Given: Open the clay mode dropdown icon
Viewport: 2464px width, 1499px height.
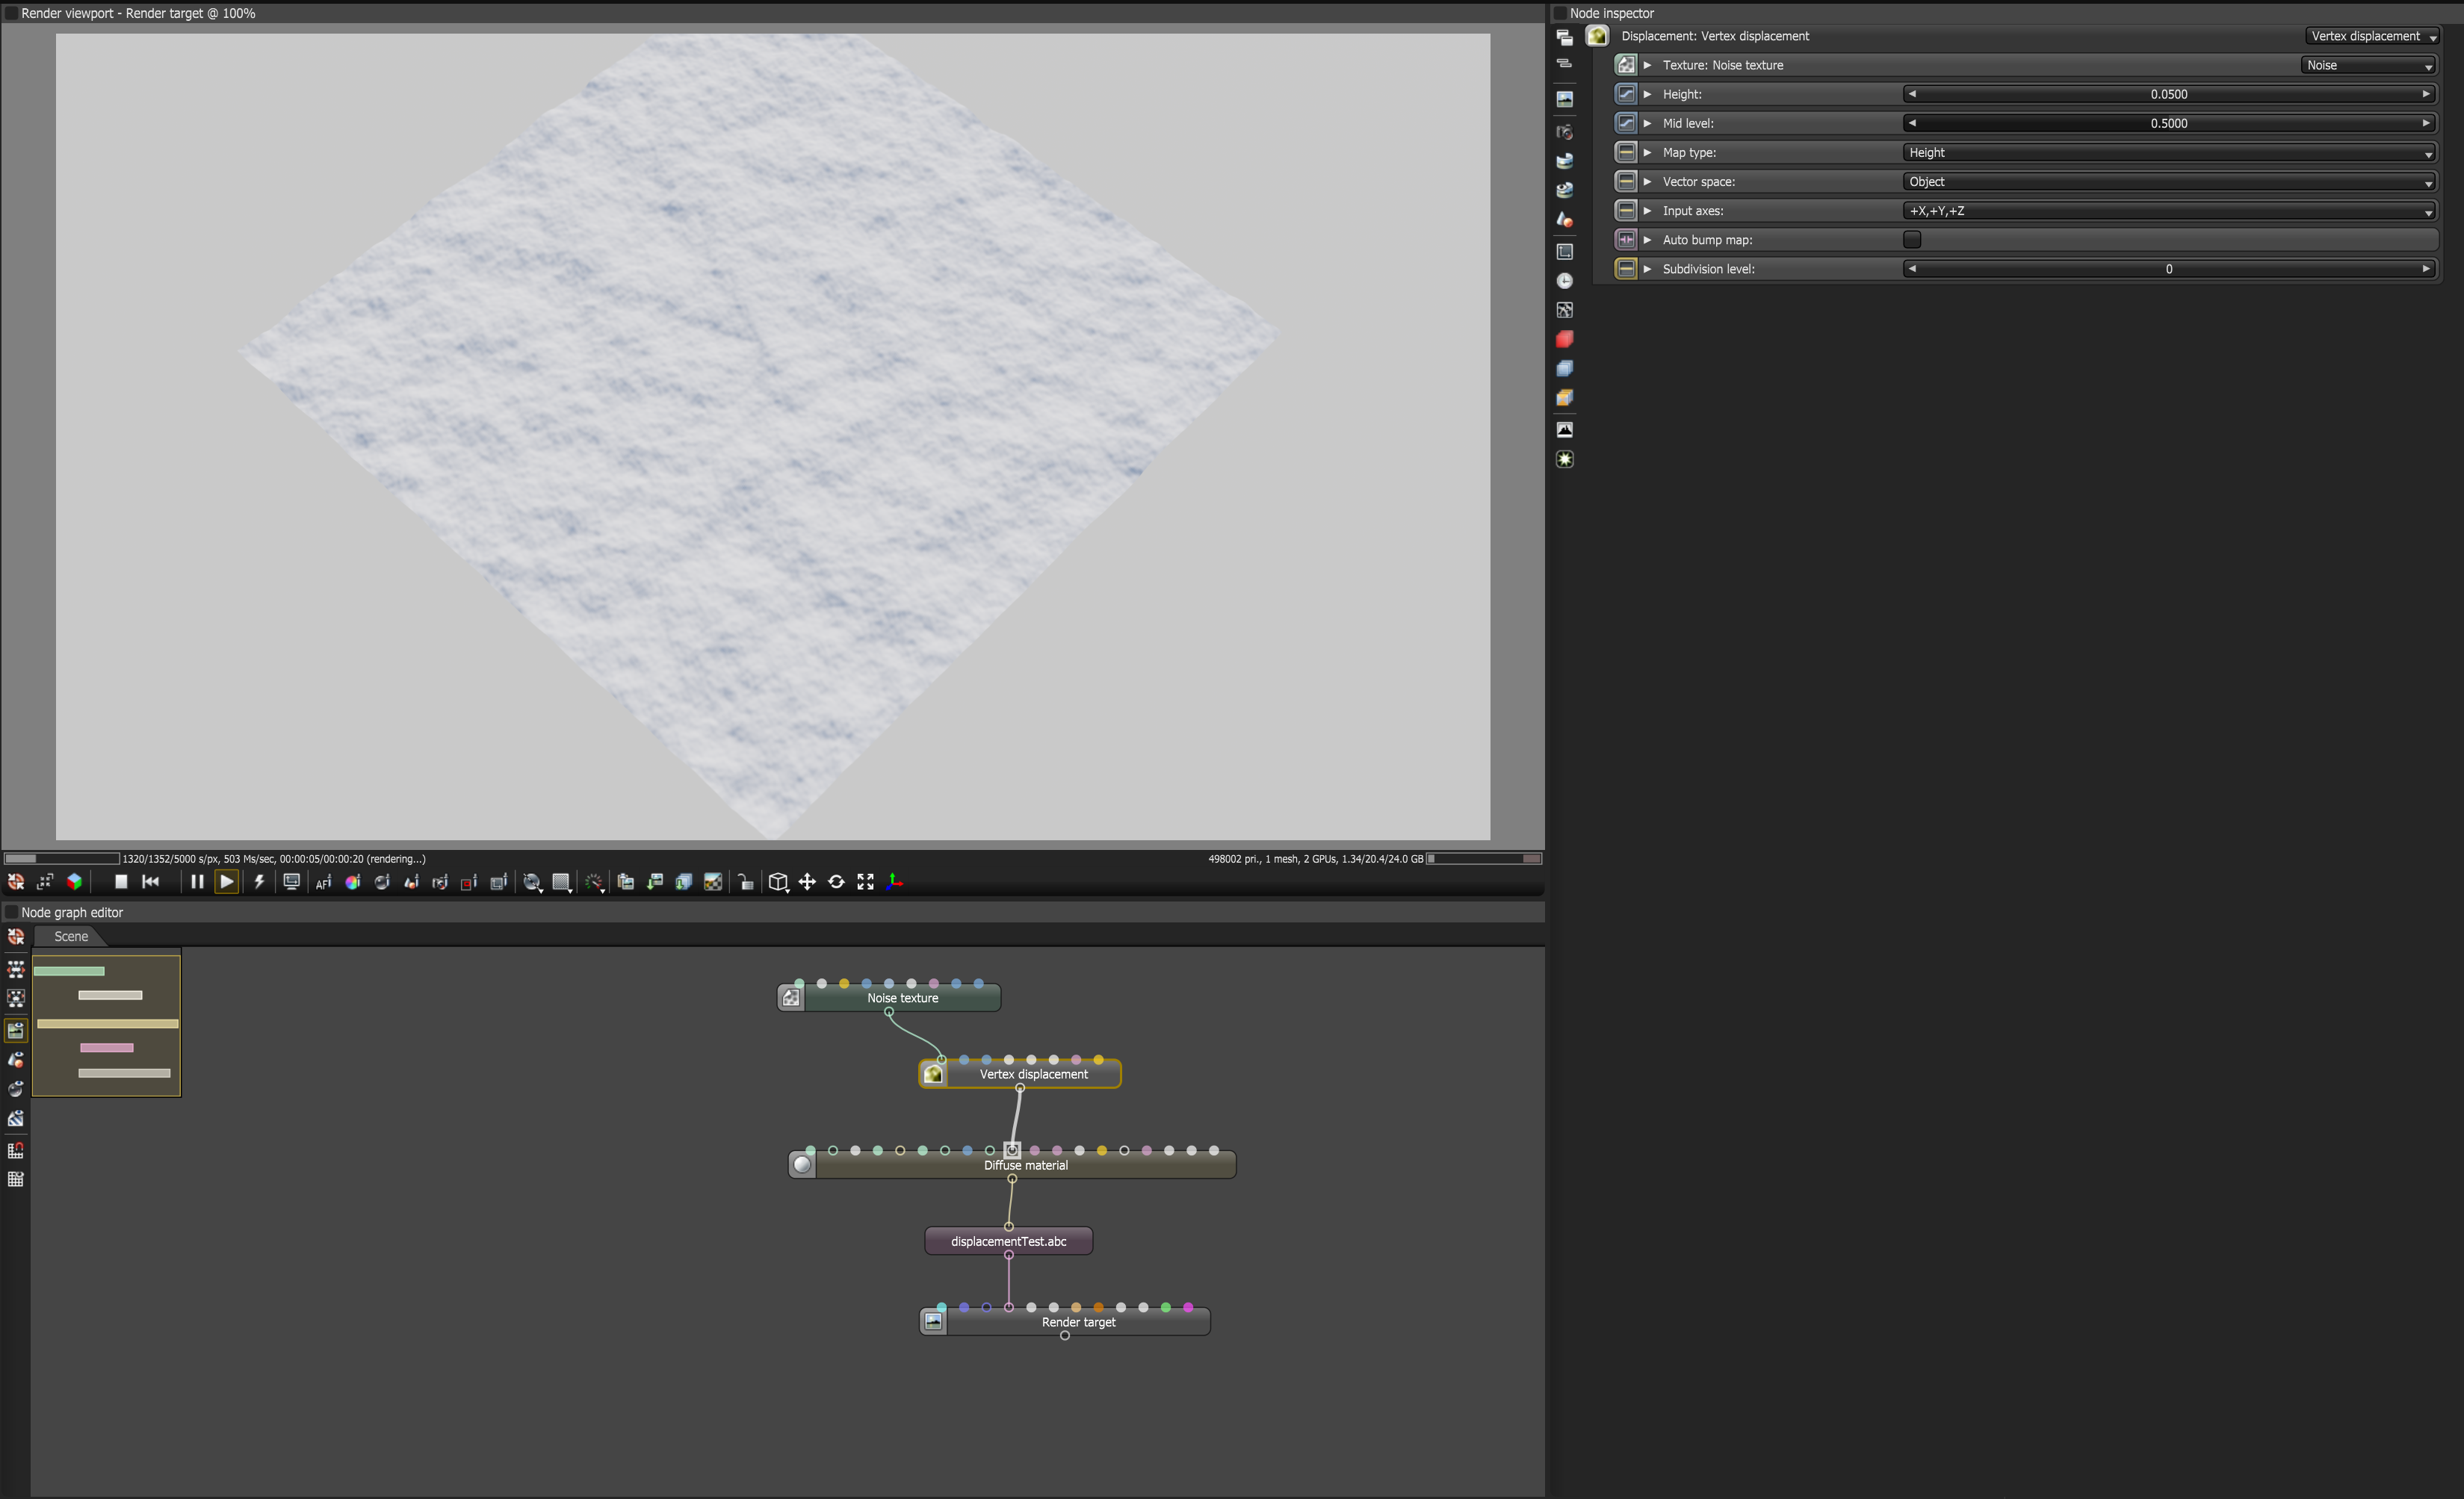Looking at the screenshot, I should pos(533,882).
